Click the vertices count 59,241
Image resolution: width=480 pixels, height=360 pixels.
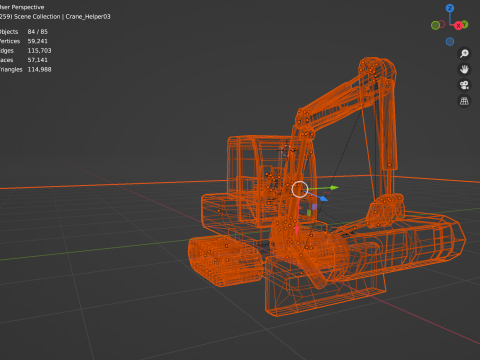point(38,41)
